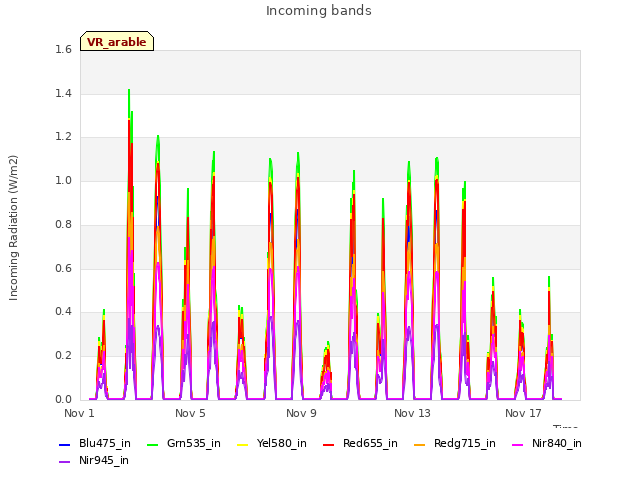
Task: Click the magenta Nir840_in color swatch
Action: click(x=518, y=444)
